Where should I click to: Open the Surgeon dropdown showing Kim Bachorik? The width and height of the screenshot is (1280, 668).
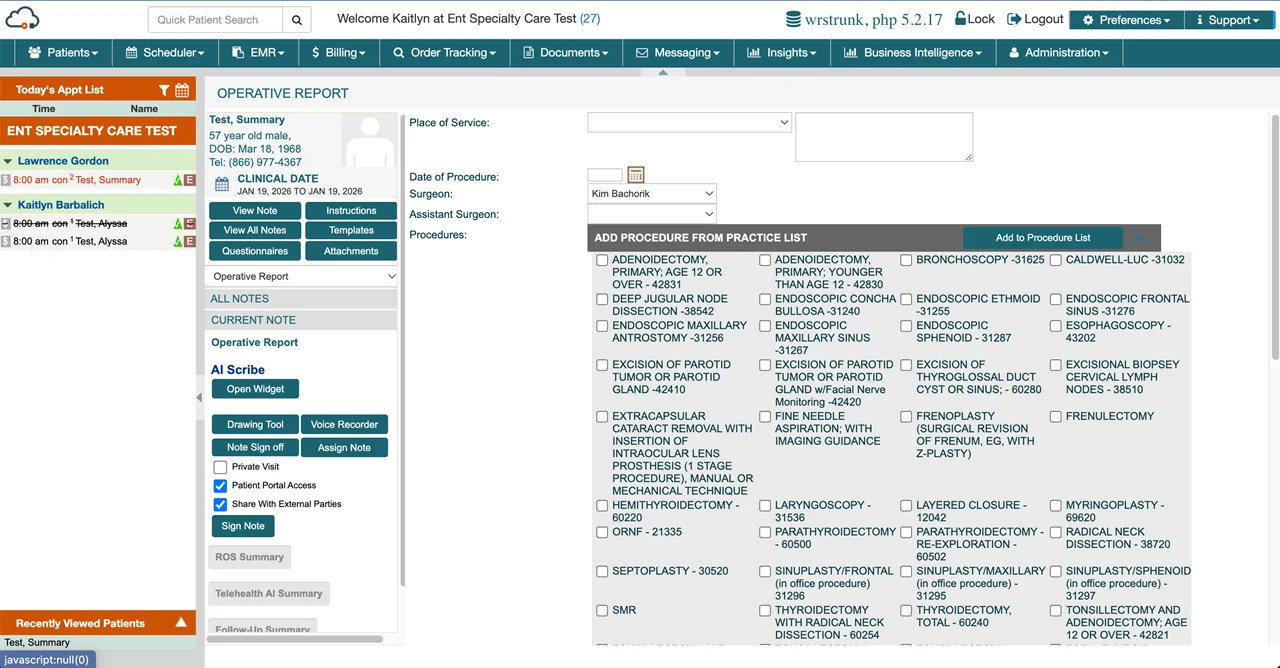651,193
